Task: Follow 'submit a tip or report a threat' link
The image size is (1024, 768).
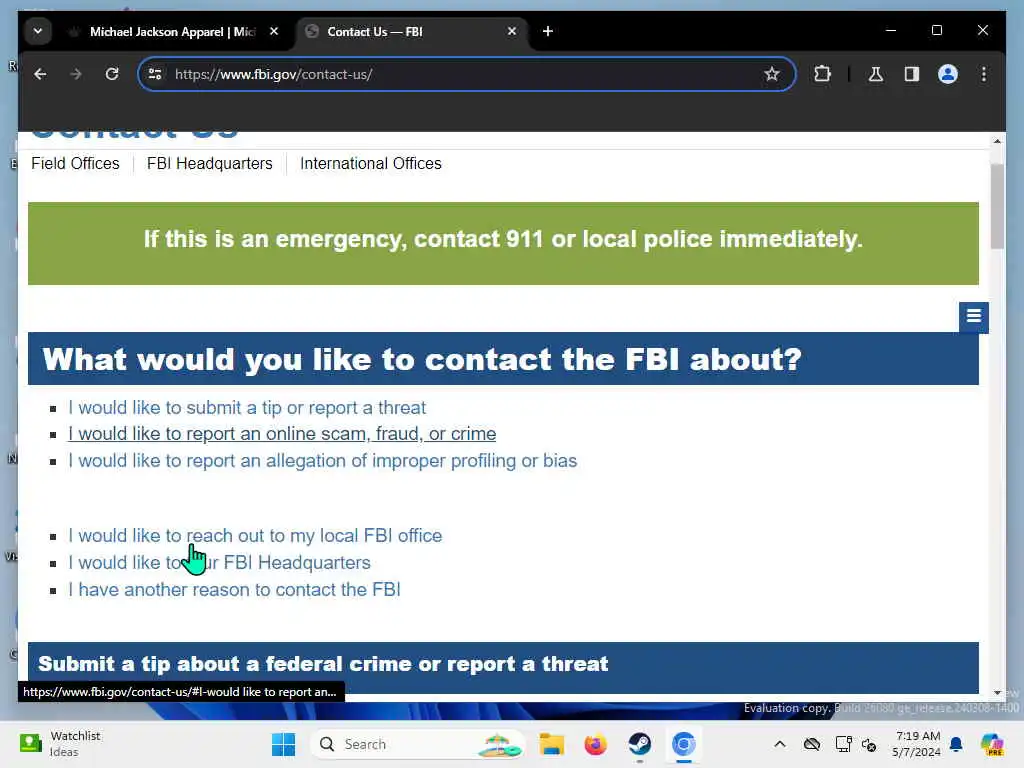Action: coord(247,408)
